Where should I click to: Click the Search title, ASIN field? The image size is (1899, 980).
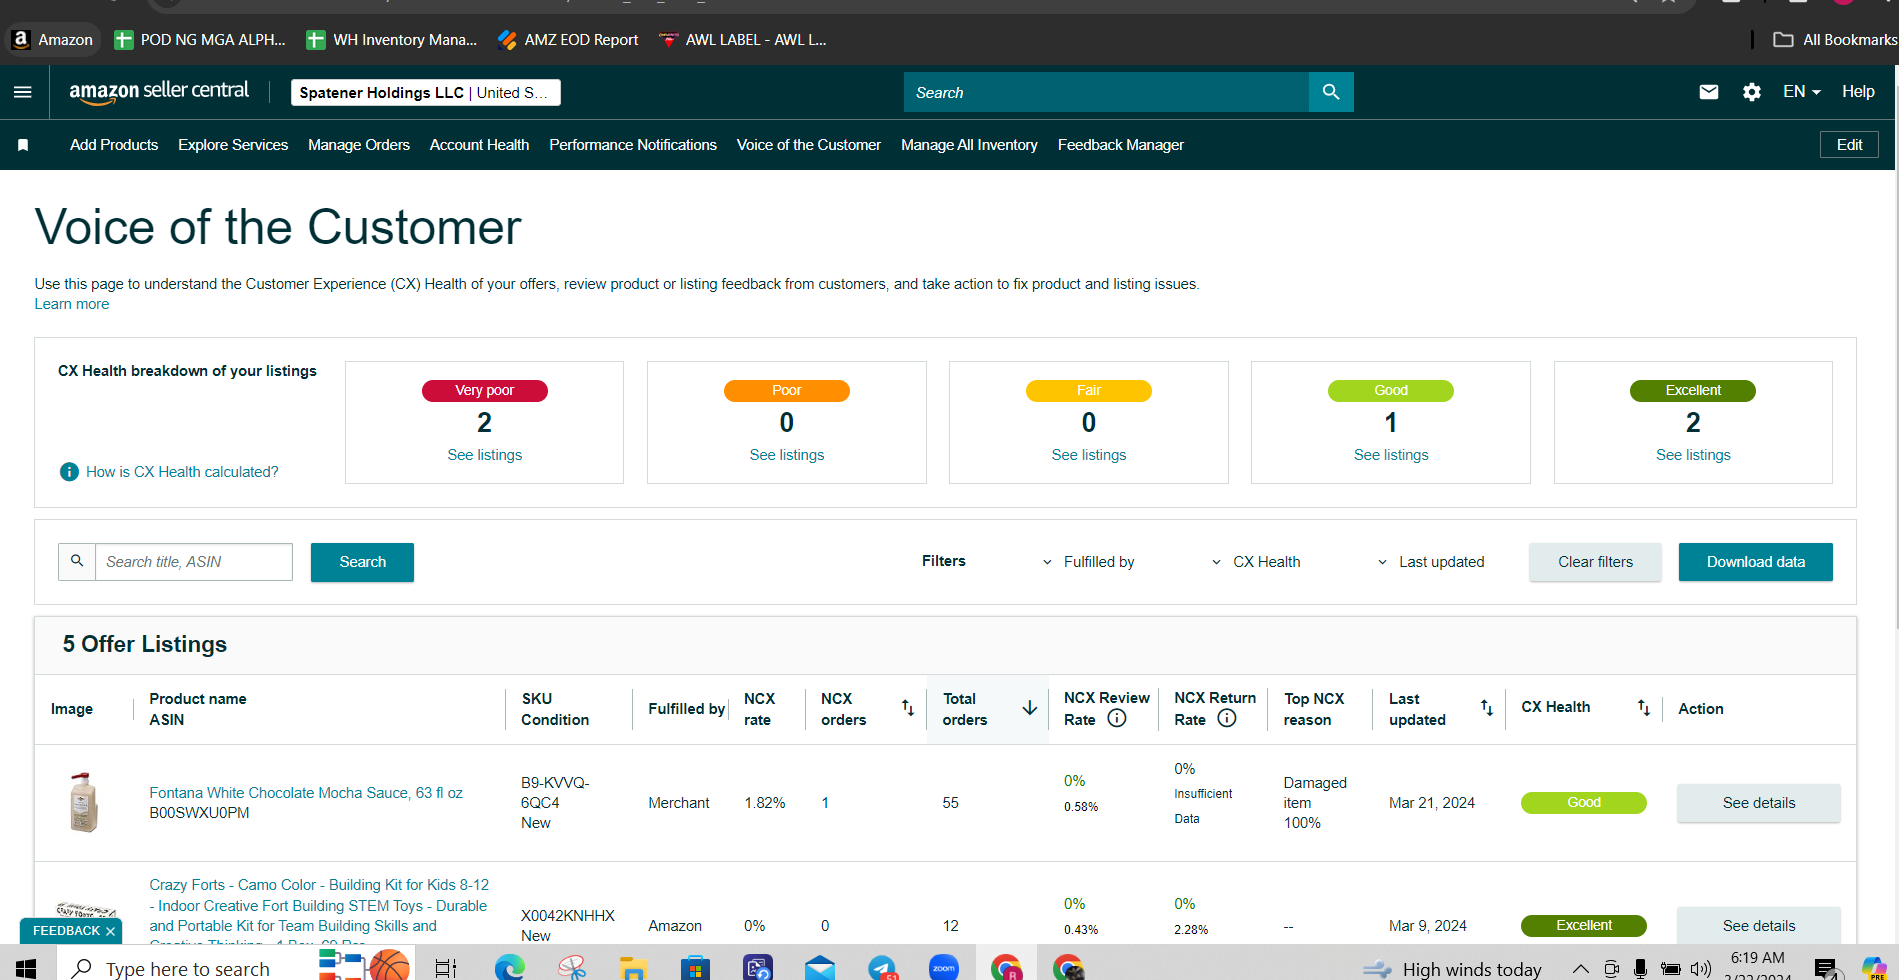click(x=194, y=562)
